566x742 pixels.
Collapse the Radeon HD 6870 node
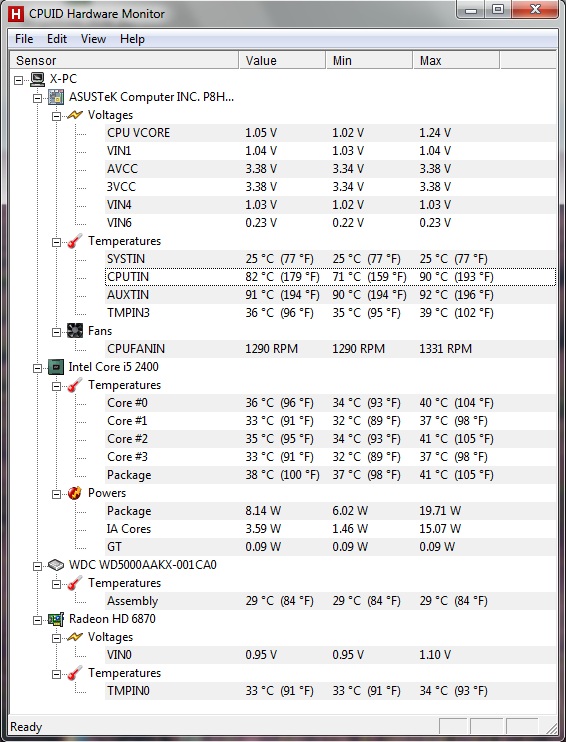coord(37,620)
